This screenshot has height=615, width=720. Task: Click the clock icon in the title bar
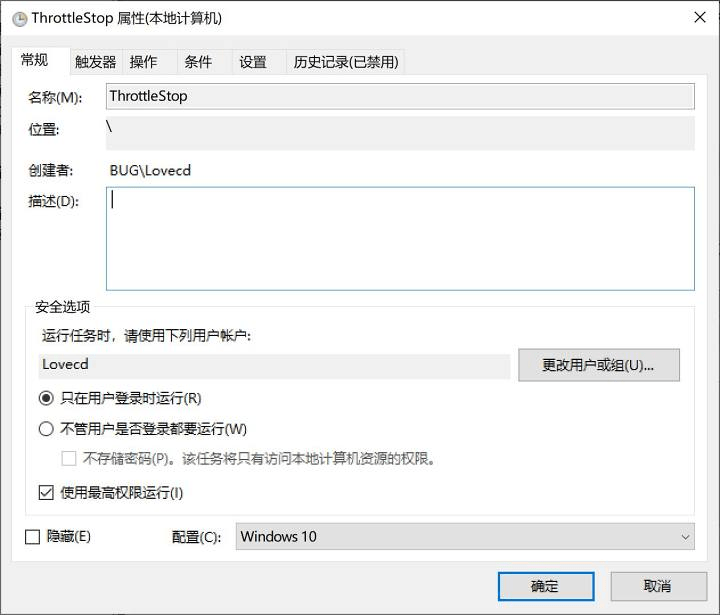[20, 19]
